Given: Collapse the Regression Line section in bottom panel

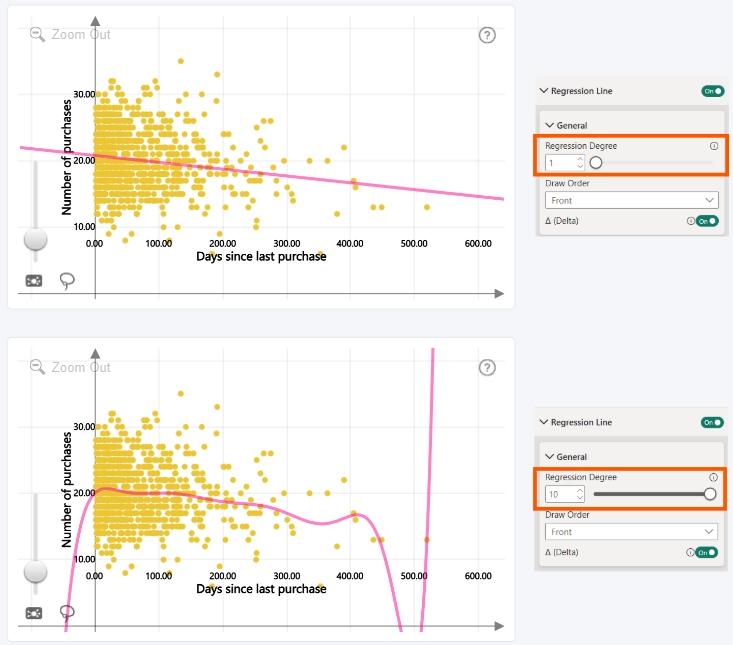Looking at the screenshot, I should 544,422.
